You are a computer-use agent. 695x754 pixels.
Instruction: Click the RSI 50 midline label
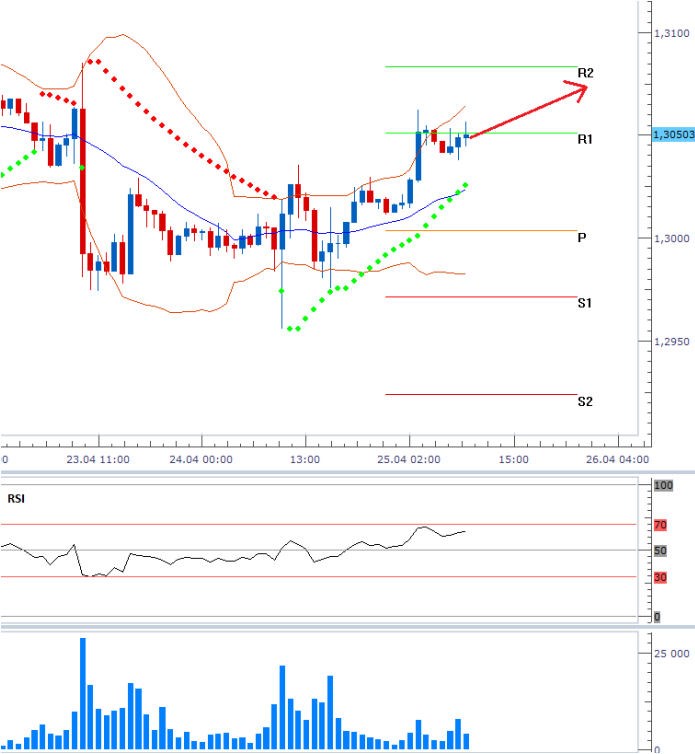pos(660,551)
